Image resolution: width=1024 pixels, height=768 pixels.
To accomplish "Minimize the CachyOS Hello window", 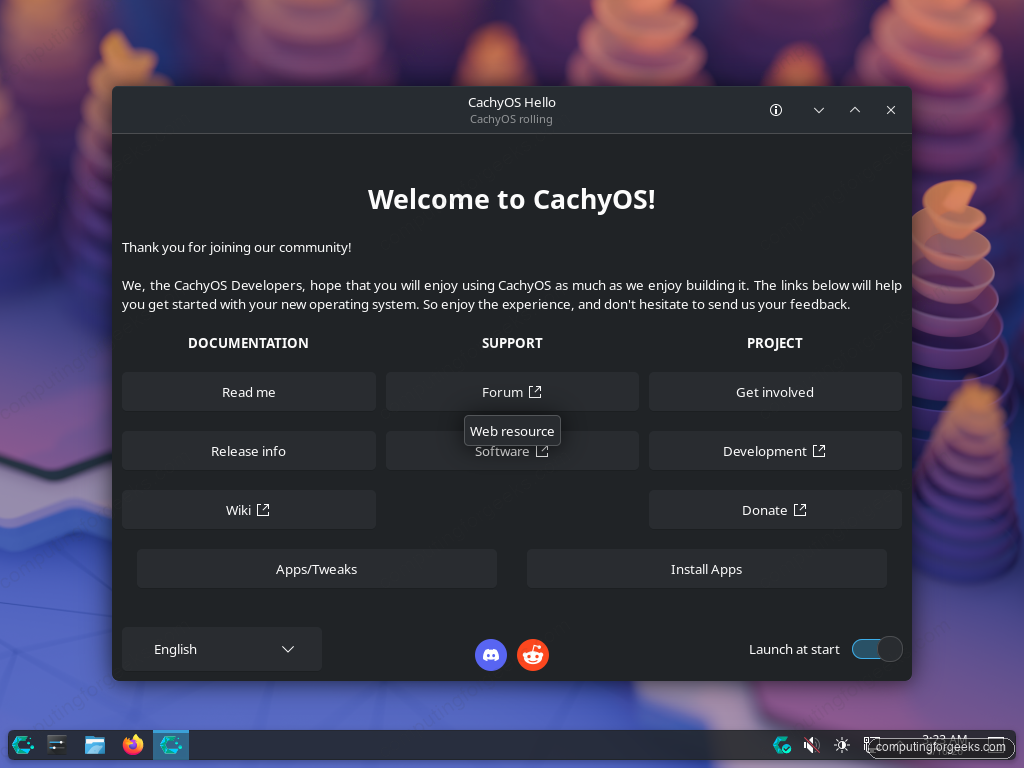I will click(818, 110).
